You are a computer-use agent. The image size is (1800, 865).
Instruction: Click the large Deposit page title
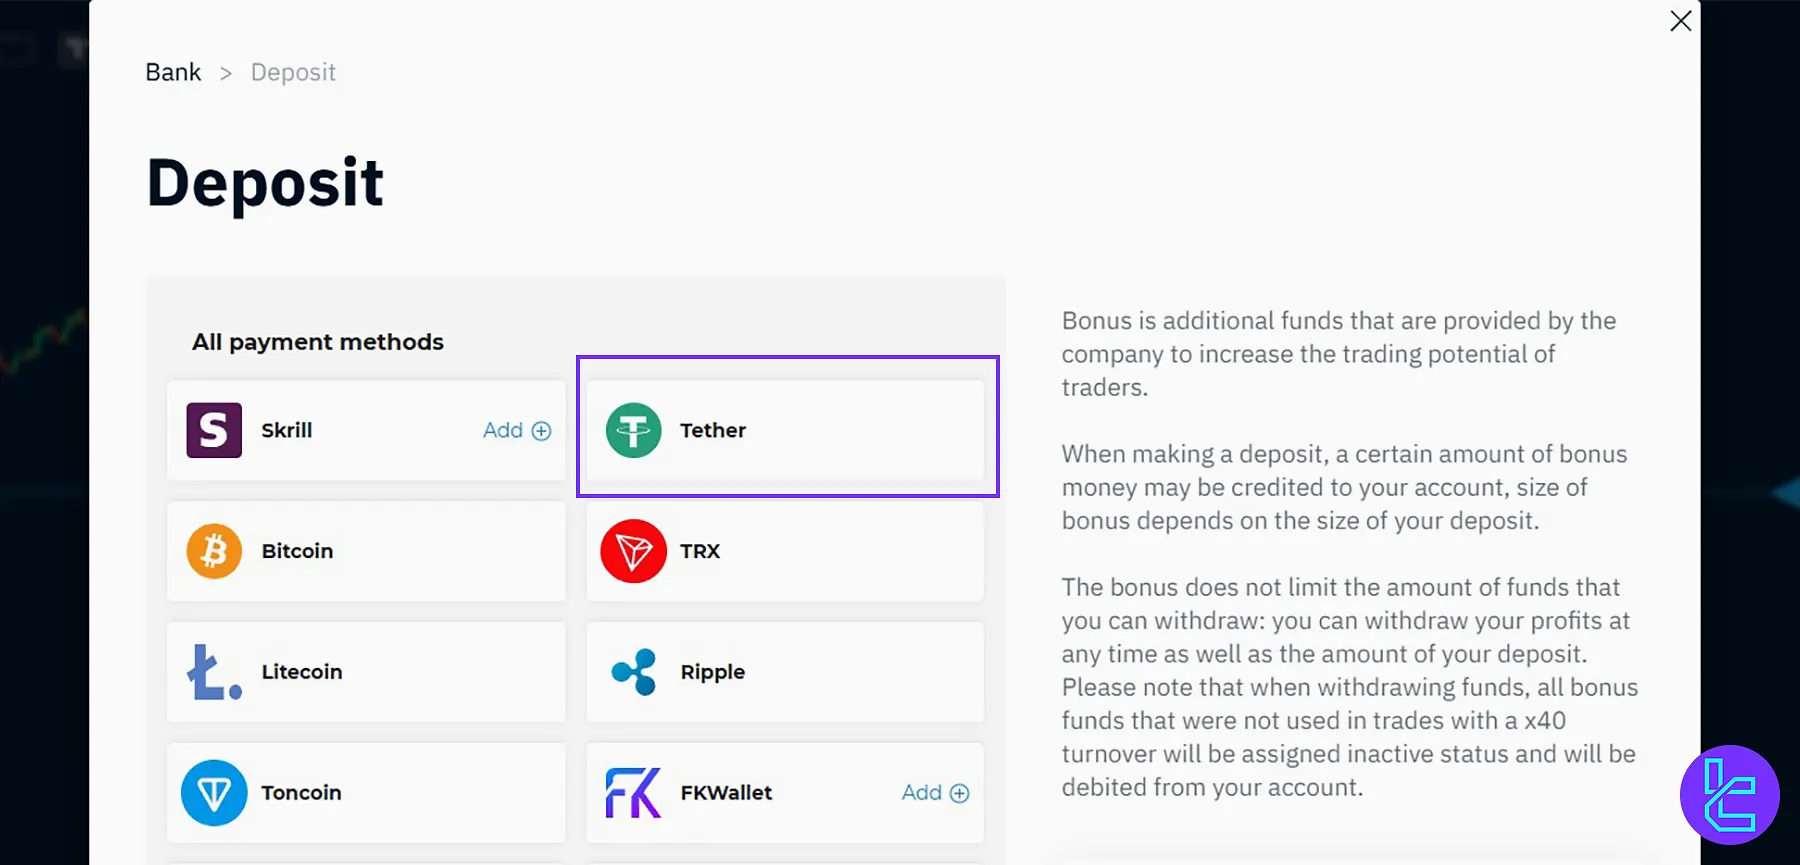pyautogui.click(x=265, y=183)
